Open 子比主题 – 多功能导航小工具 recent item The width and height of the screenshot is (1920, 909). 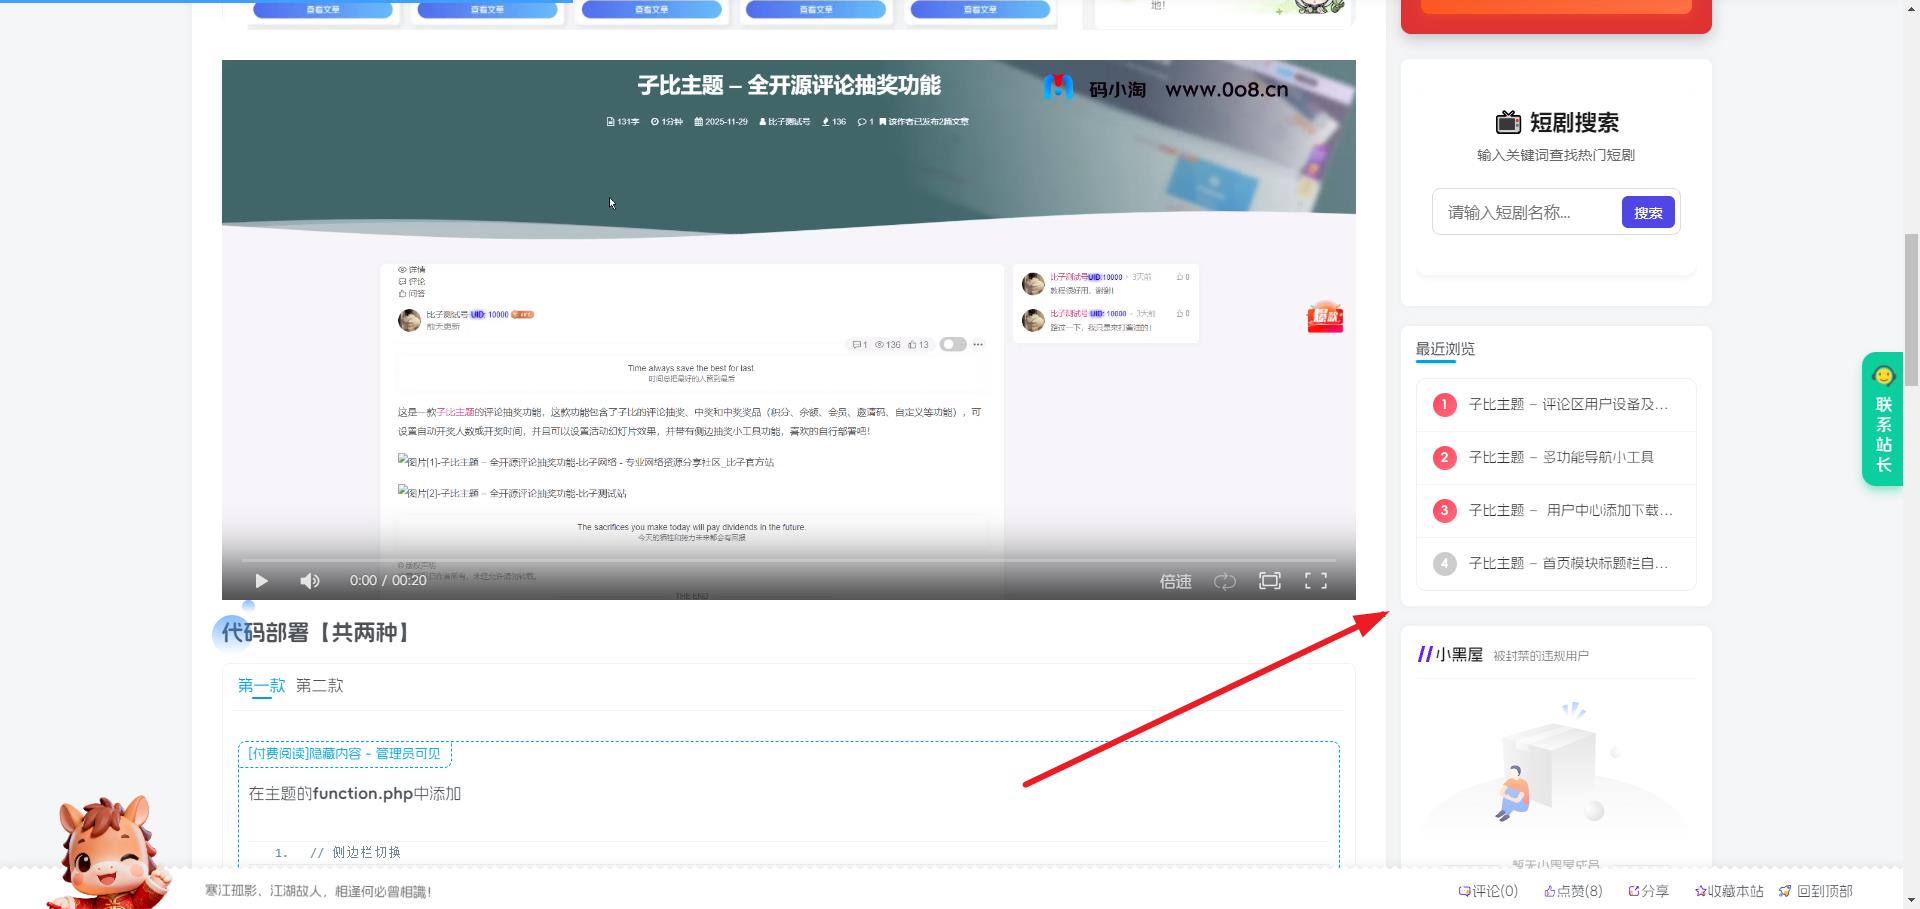(1561, 457)
